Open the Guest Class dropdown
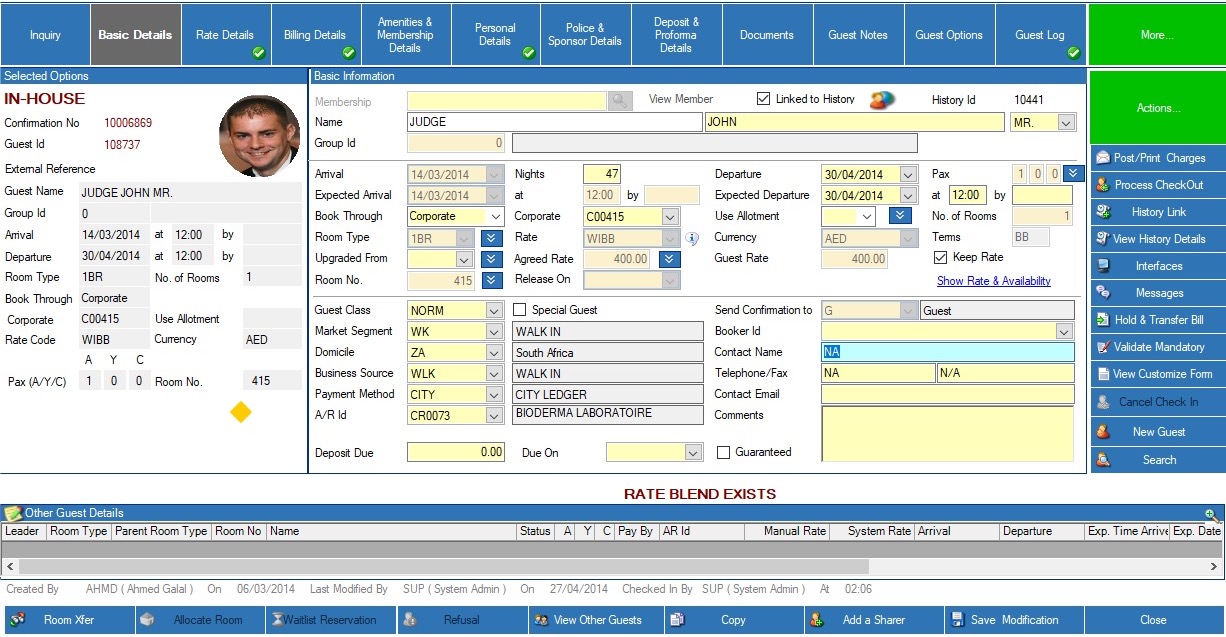 494,310
